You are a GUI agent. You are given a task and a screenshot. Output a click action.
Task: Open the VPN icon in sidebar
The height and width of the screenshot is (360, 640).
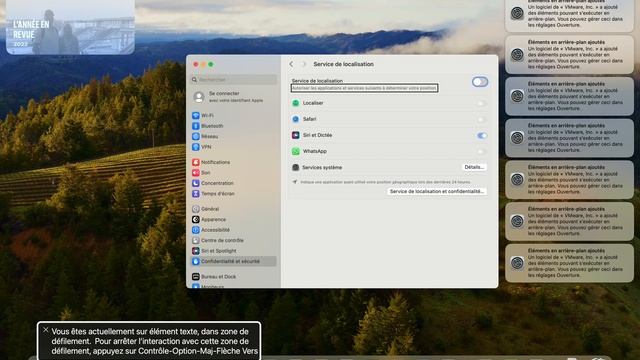click(196, 147)
